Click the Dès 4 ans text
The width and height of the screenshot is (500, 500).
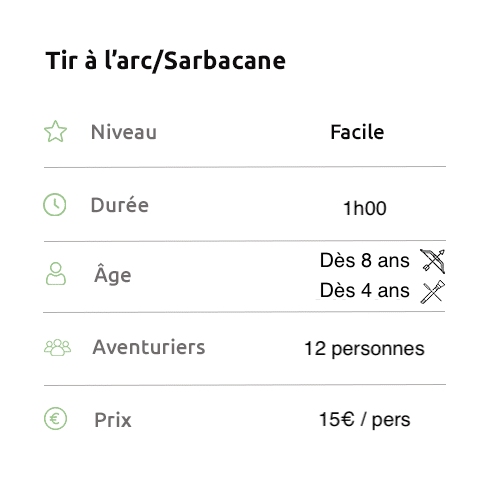[x=364, y=290]
